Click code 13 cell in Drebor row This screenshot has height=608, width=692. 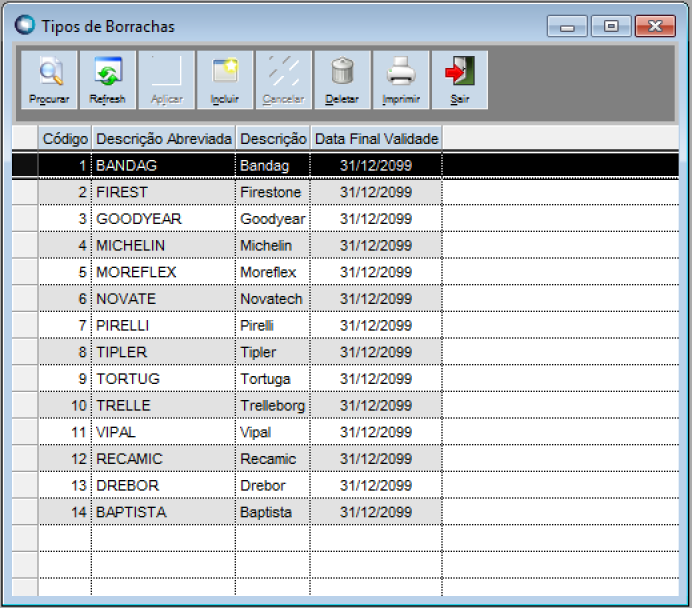pos(65,485)
